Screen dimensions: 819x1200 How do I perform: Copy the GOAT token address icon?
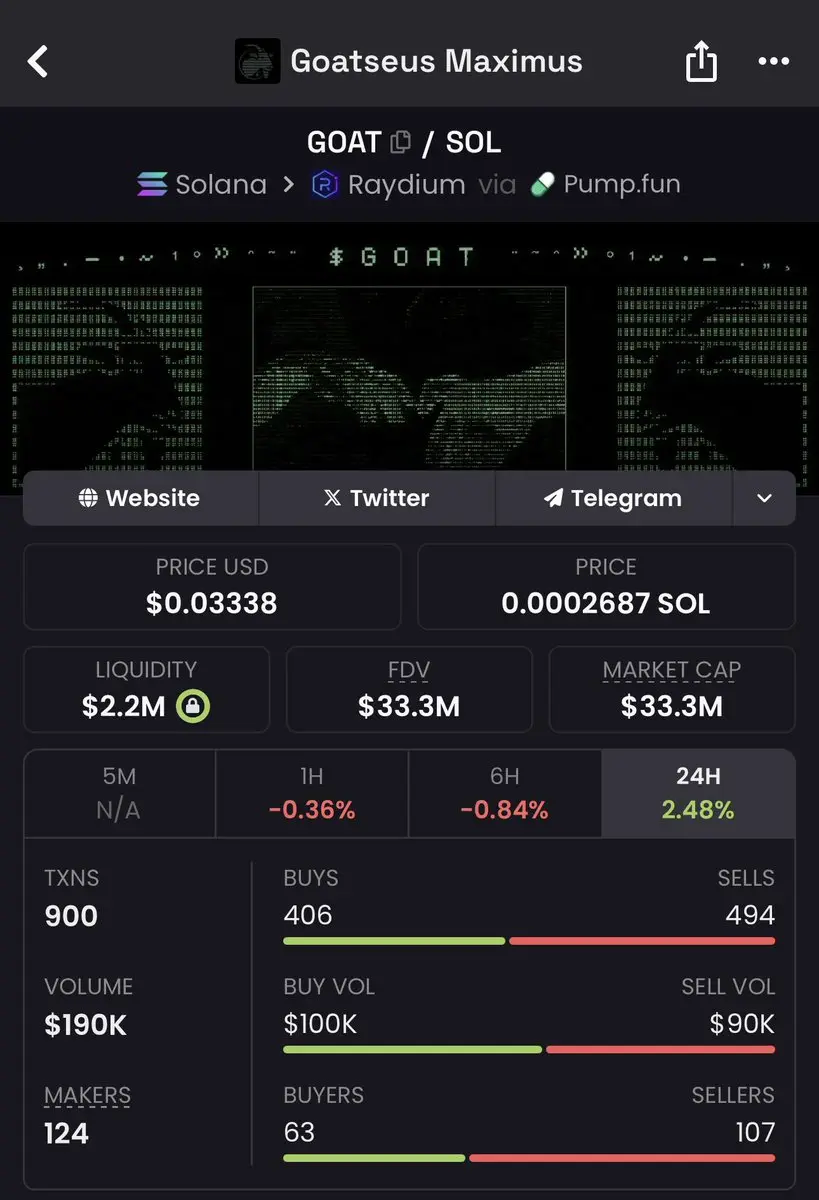pos(400,142)
